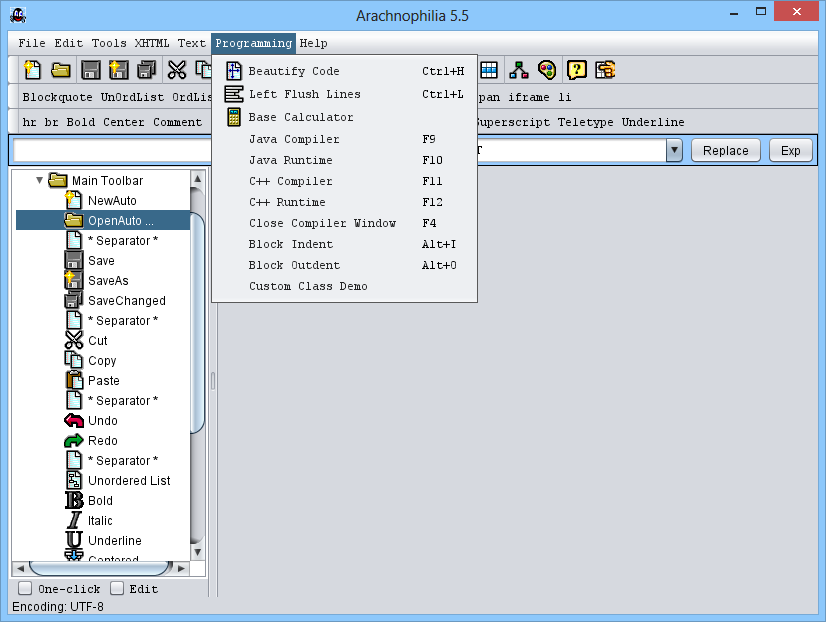826x622 pixels.
Task: Open Base Calculator from the menu
Action: point(345,117)
